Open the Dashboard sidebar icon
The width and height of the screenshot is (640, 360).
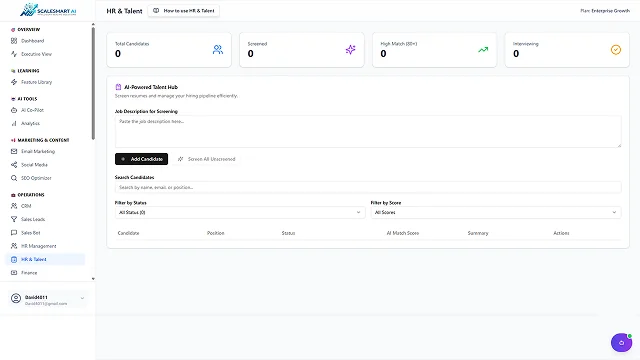14,41
